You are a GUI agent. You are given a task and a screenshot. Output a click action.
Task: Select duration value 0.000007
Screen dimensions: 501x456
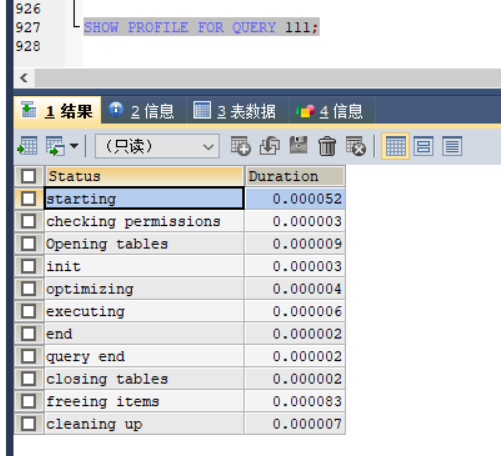(x=295, y=424)
